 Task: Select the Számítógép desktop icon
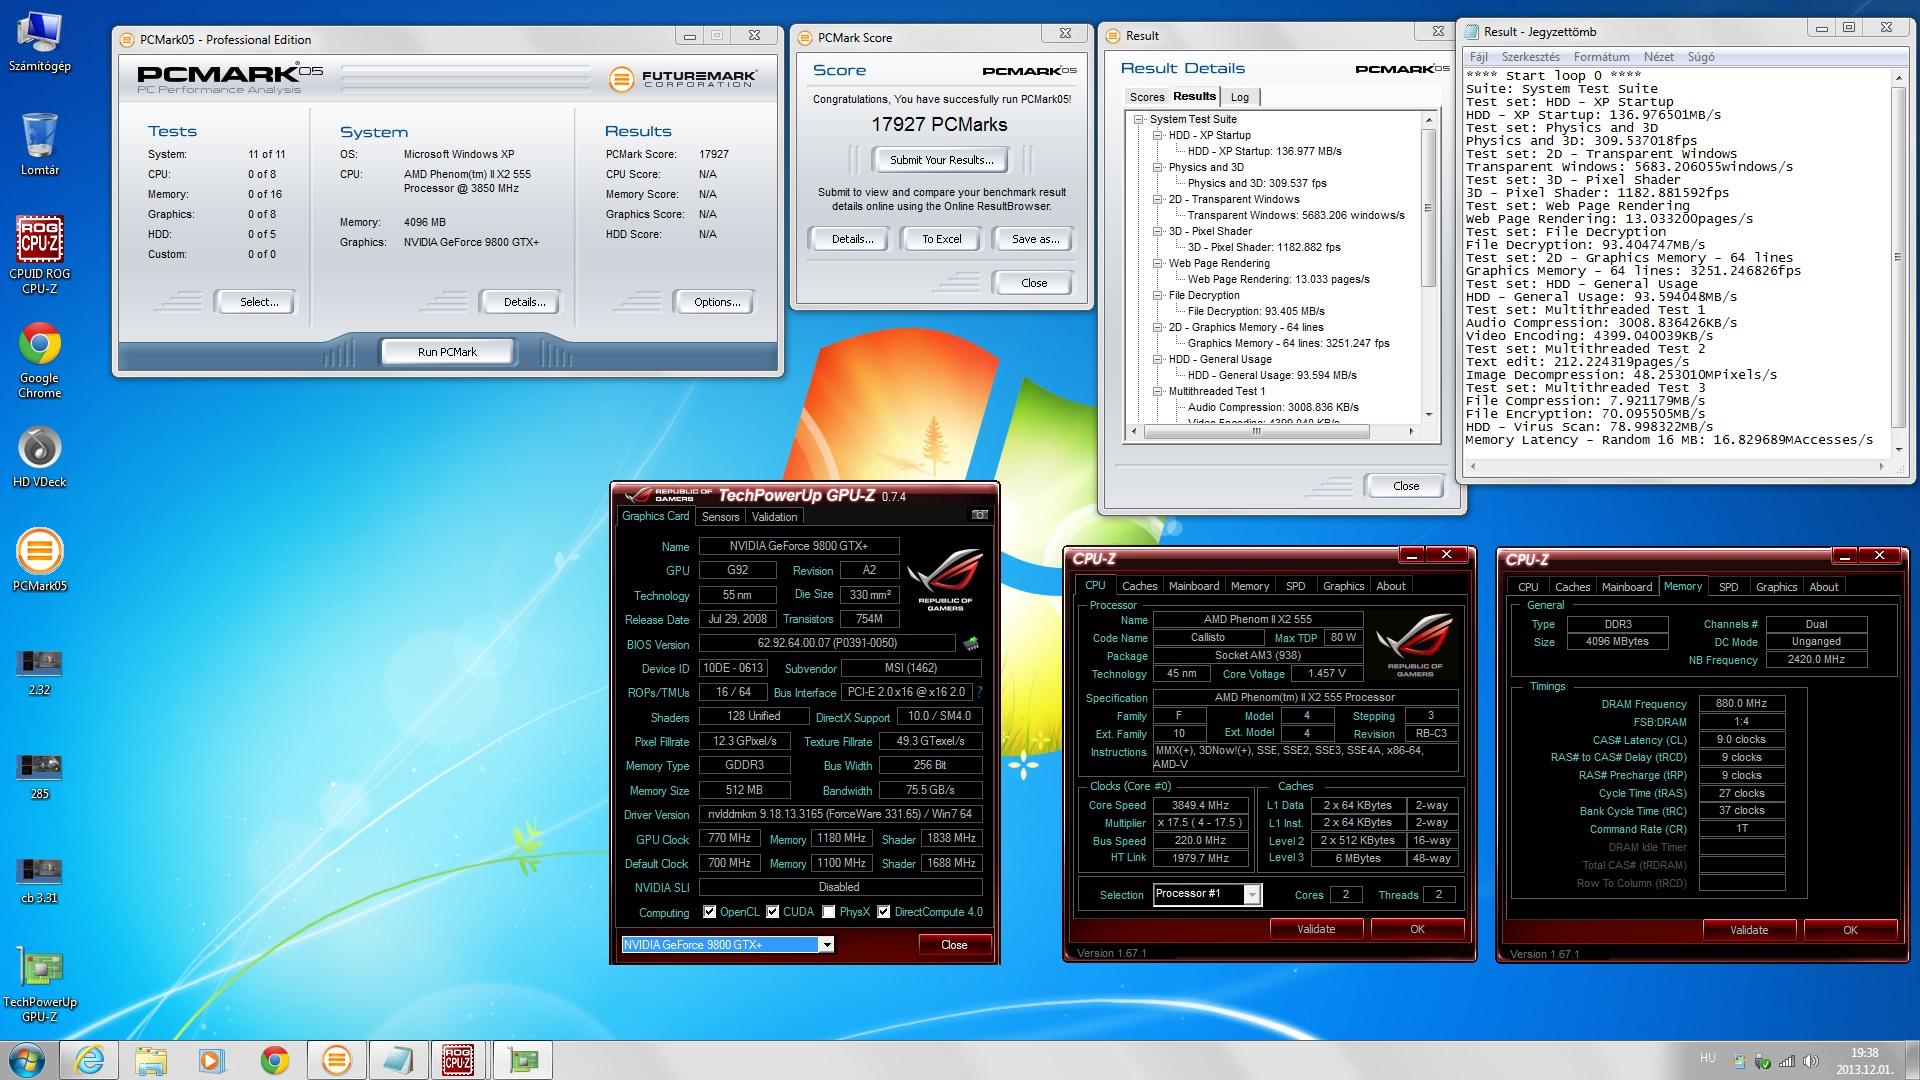40,42
